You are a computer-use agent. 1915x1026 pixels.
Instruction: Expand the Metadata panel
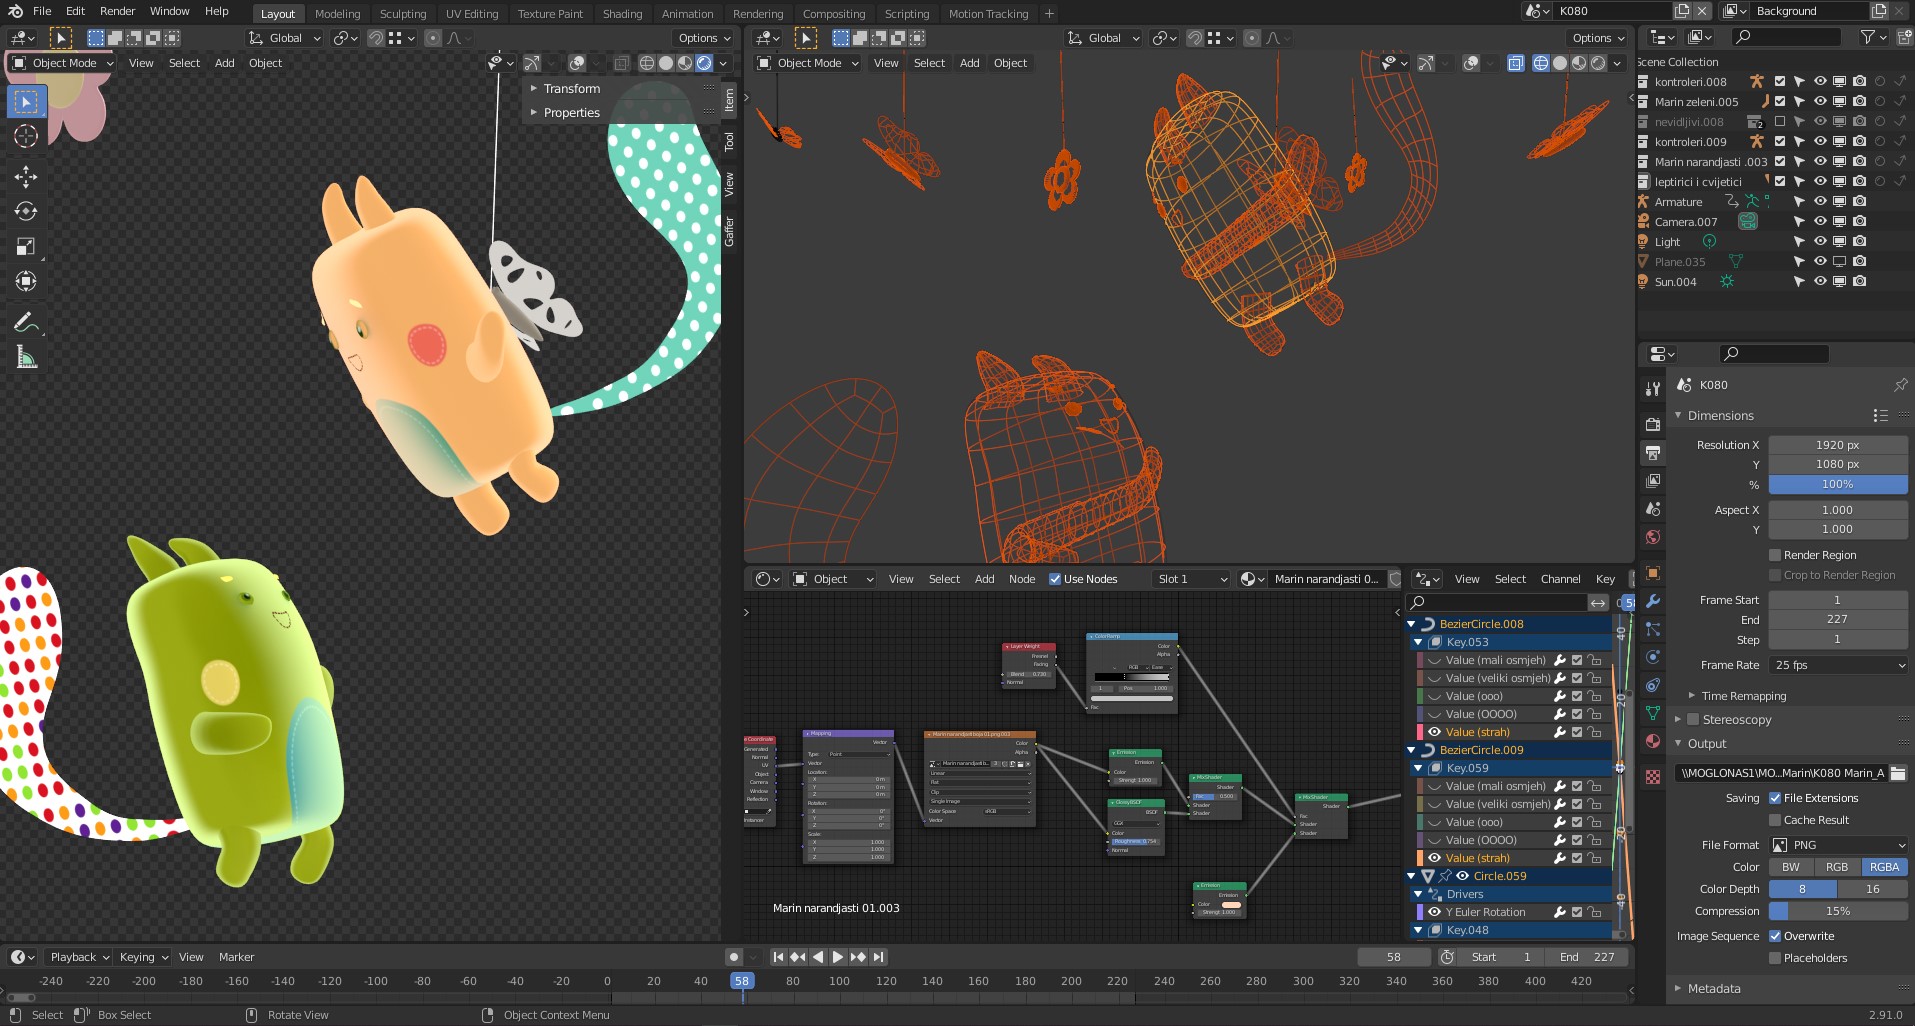pyautogui.click(x=1713, y=989)
